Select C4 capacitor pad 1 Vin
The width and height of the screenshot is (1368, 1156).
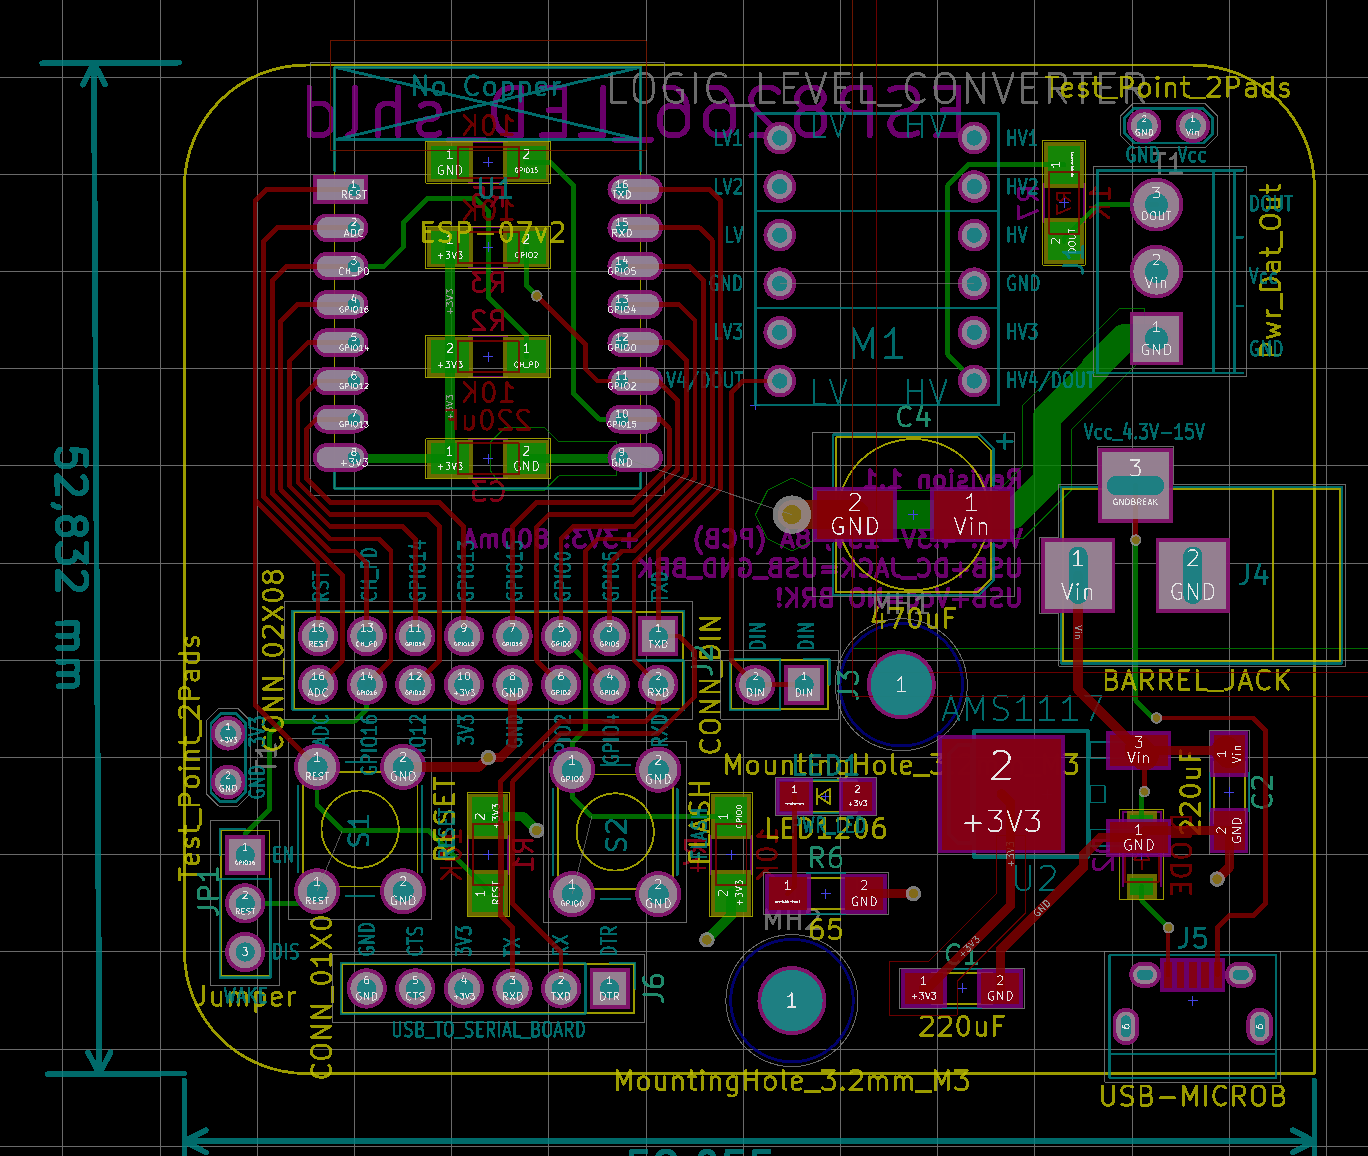[971, 514]
